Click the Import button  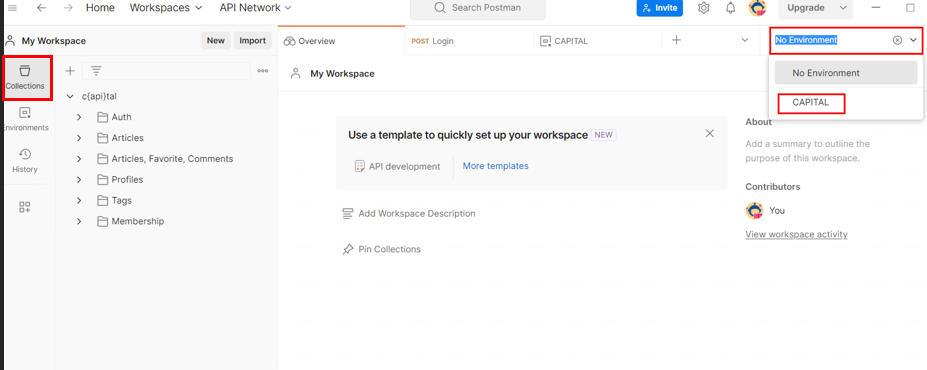click(x=252, y=40)
